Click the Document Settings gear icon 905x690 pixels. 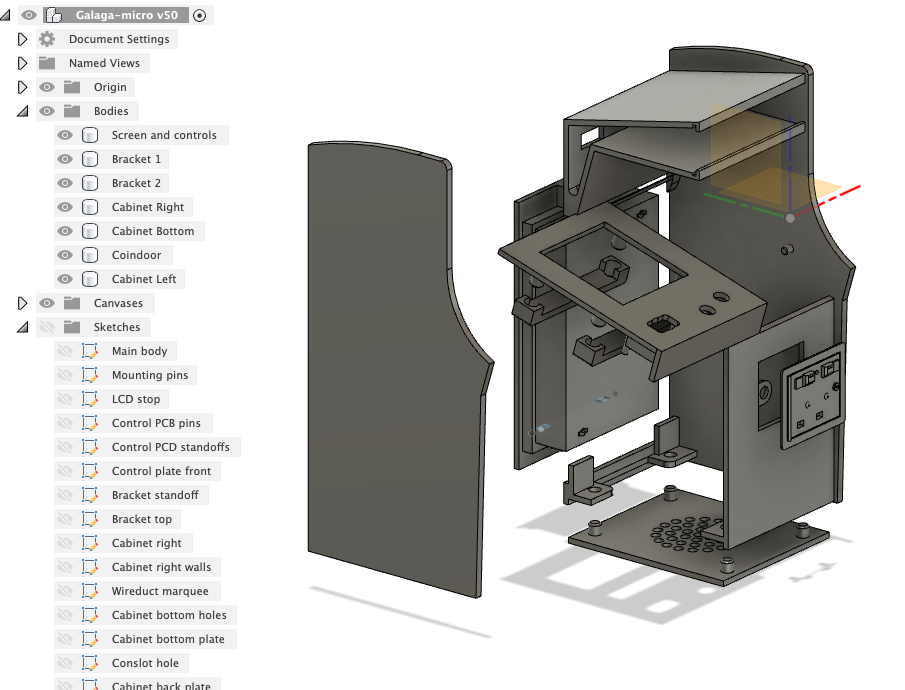pyautogui.click(x=46, y=39)
